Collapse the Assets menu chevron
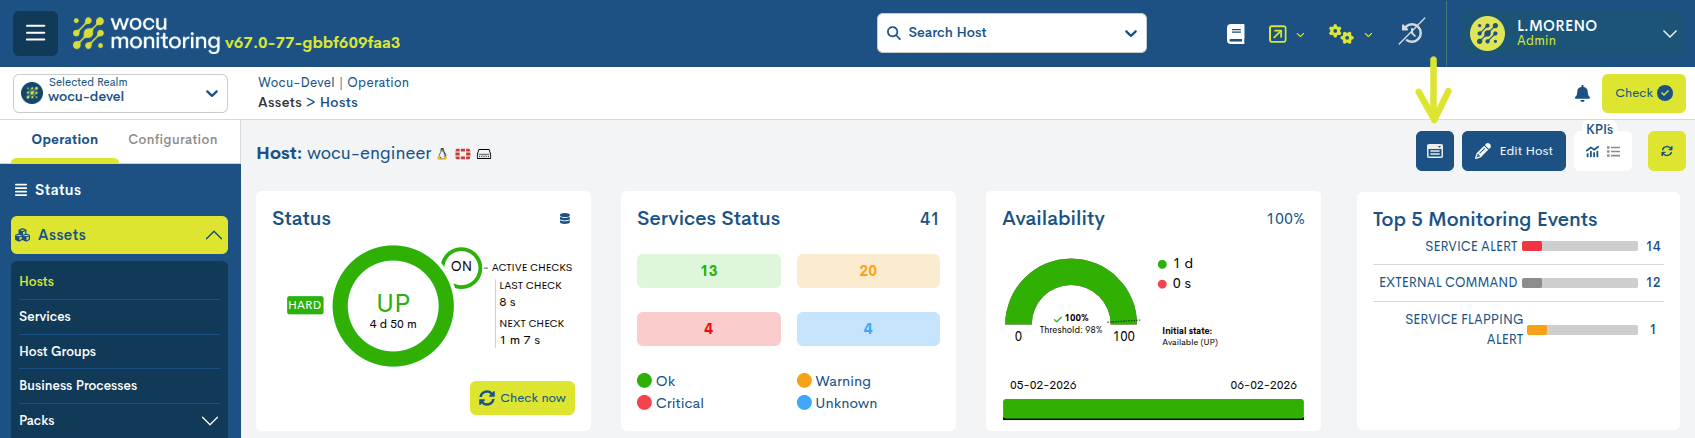Screen dimensions: 1695x438 pos(213,235)
